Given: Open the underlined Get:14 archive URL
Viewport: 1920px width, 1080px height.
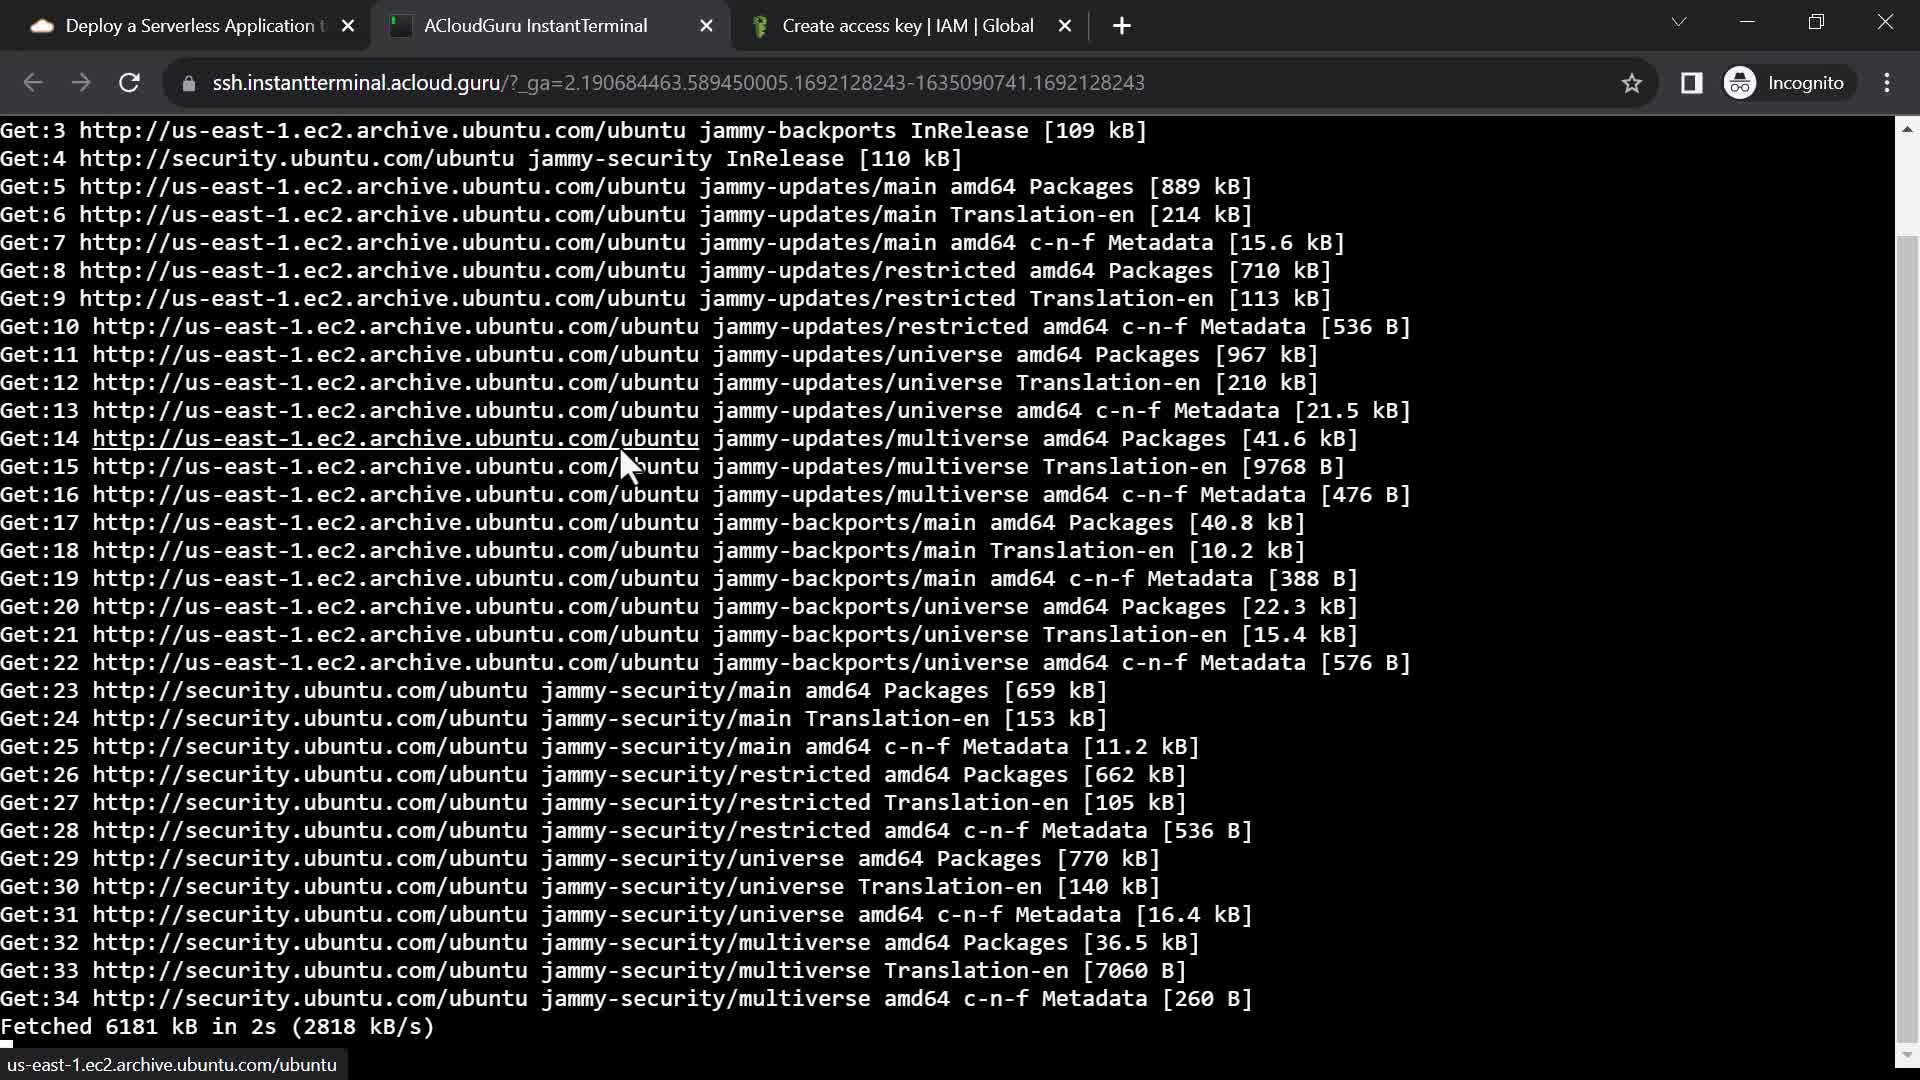Looking at the screenshot, I should pyautogui.click(x=395, y=439).
